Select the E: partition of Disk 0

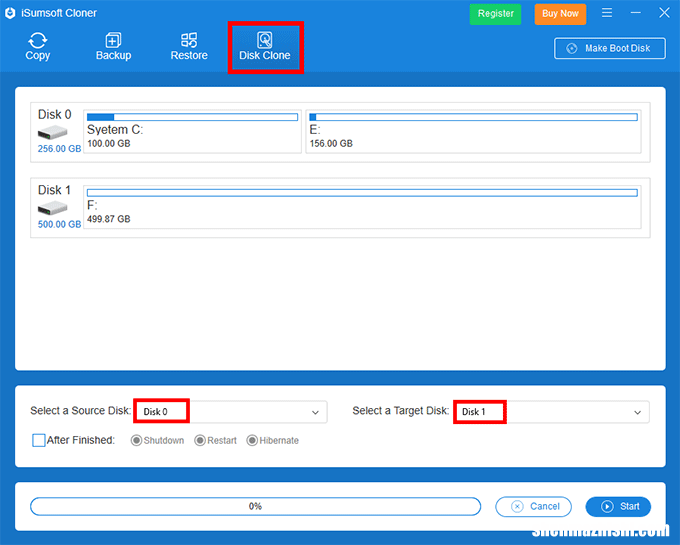click(x=473, y=132)
